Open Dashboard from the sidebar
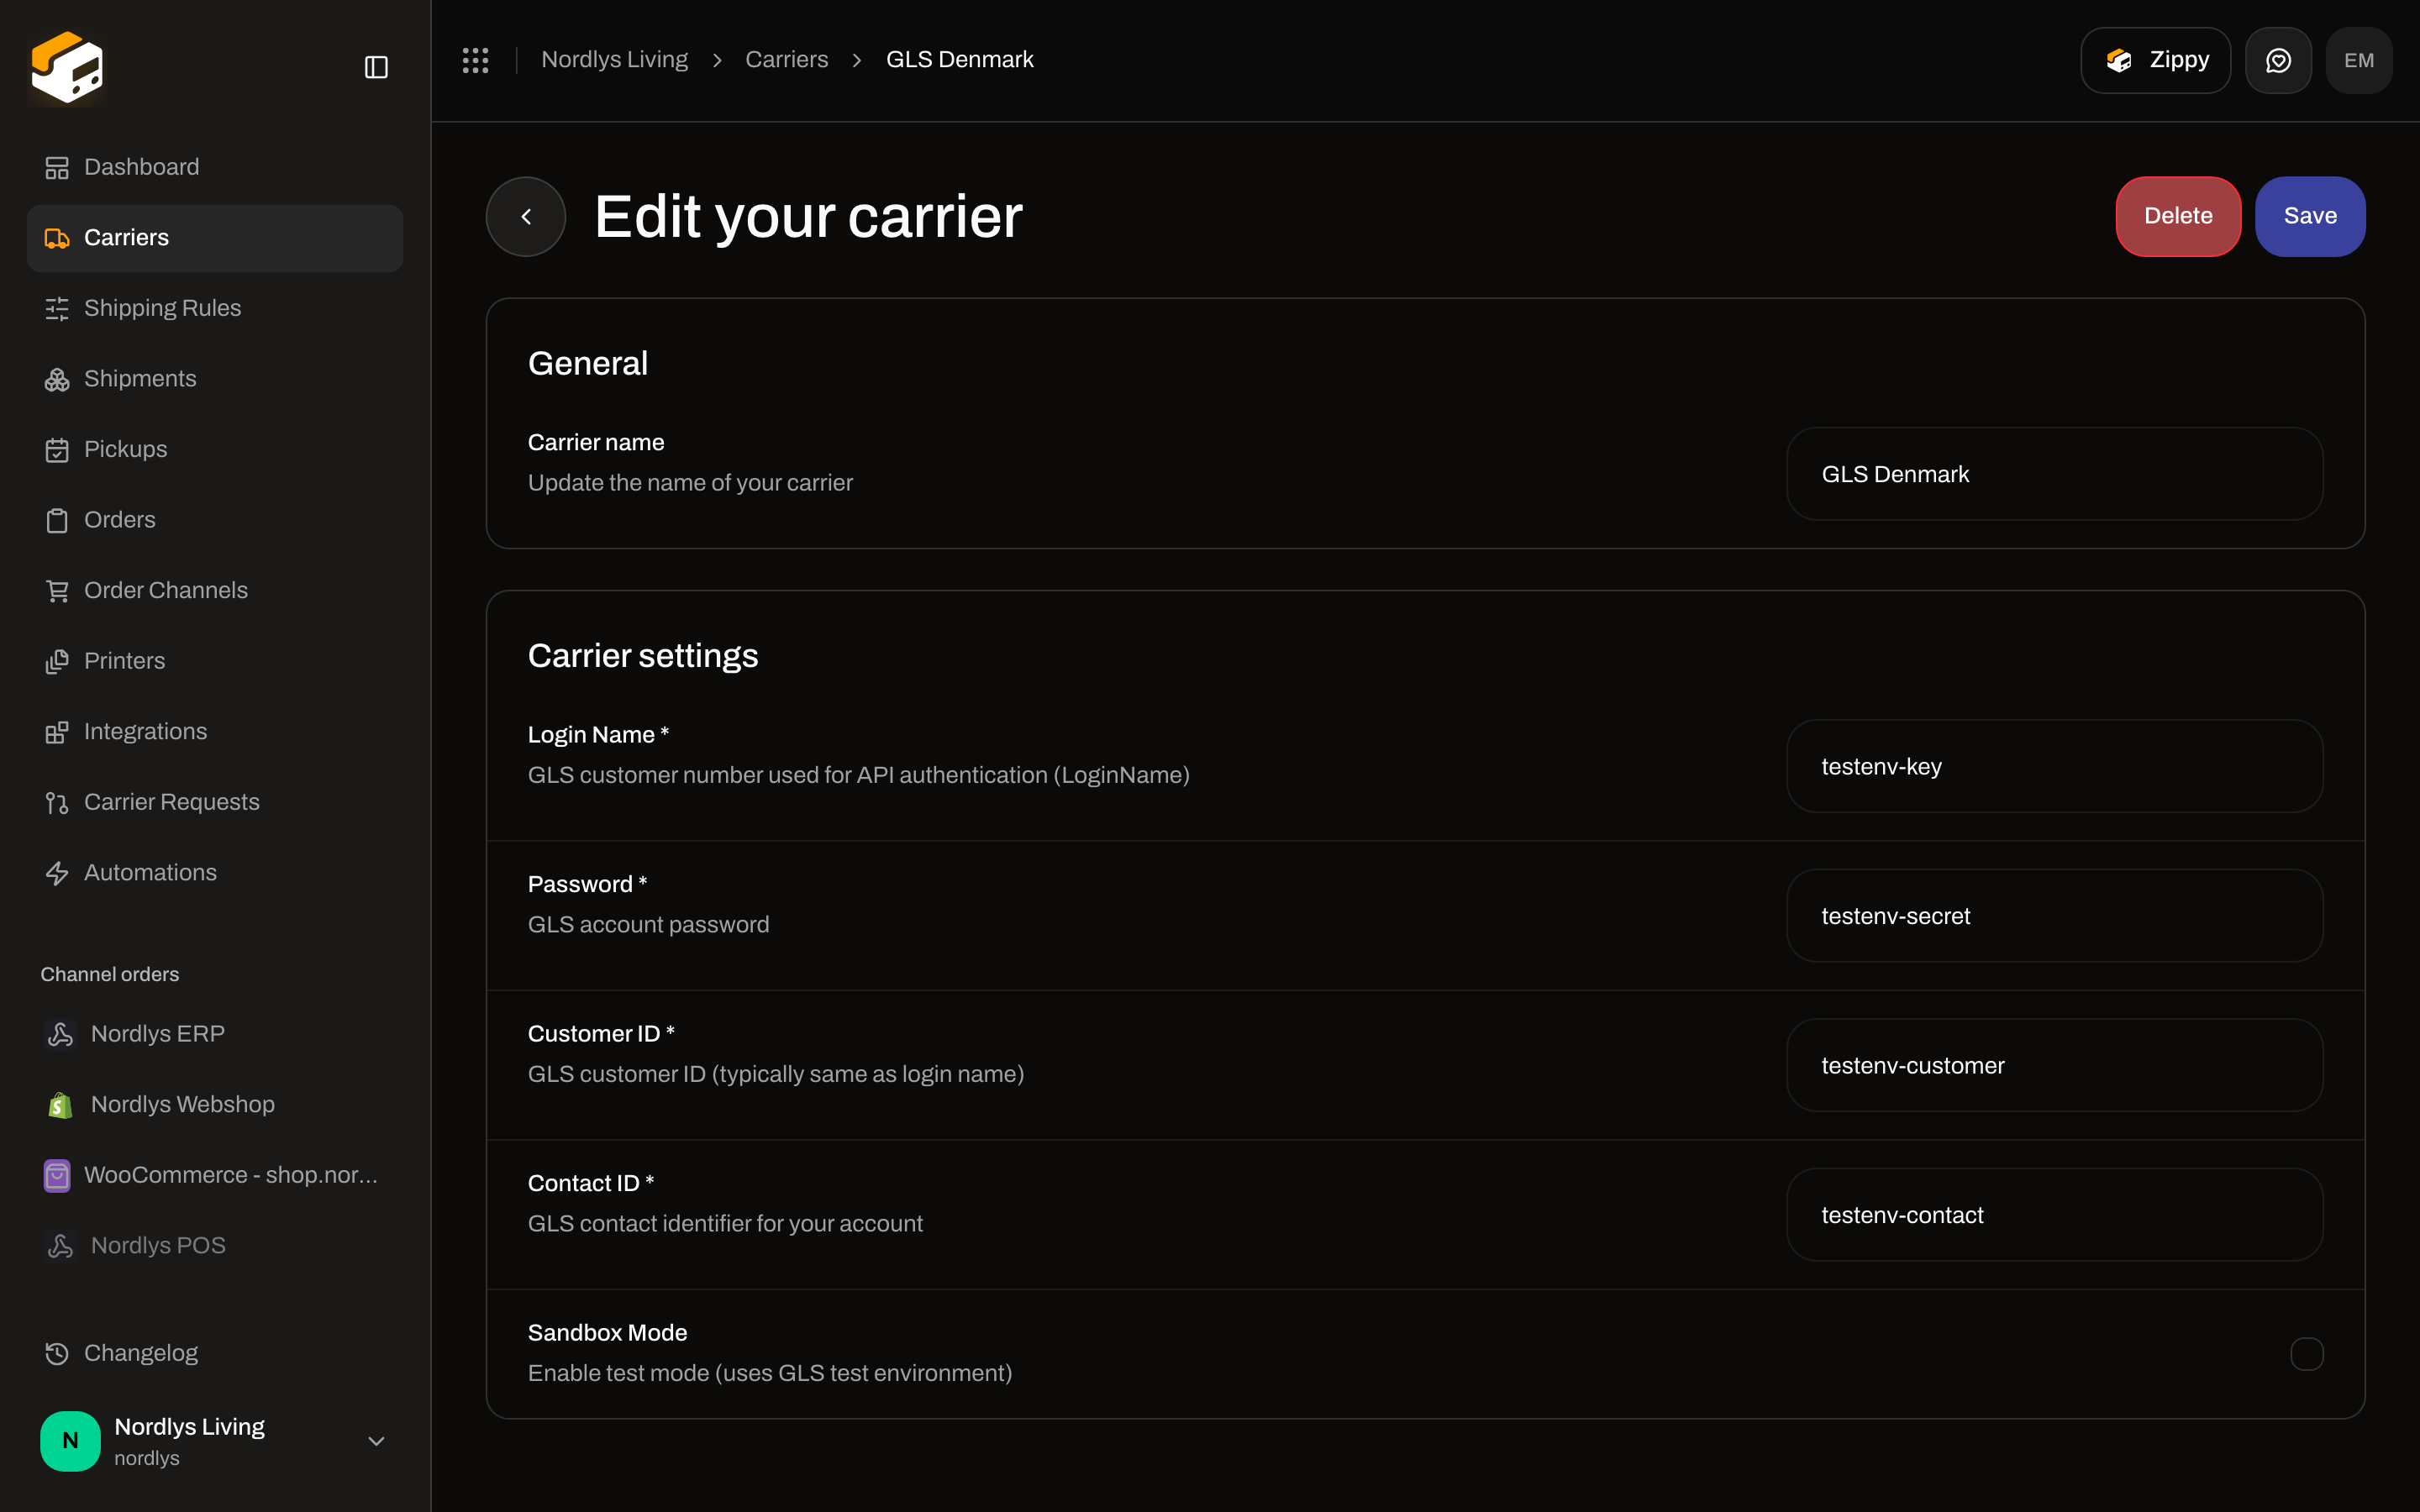Viewport: 2420px width, 1512px height. pyautogui.click(x=215, y=167)
